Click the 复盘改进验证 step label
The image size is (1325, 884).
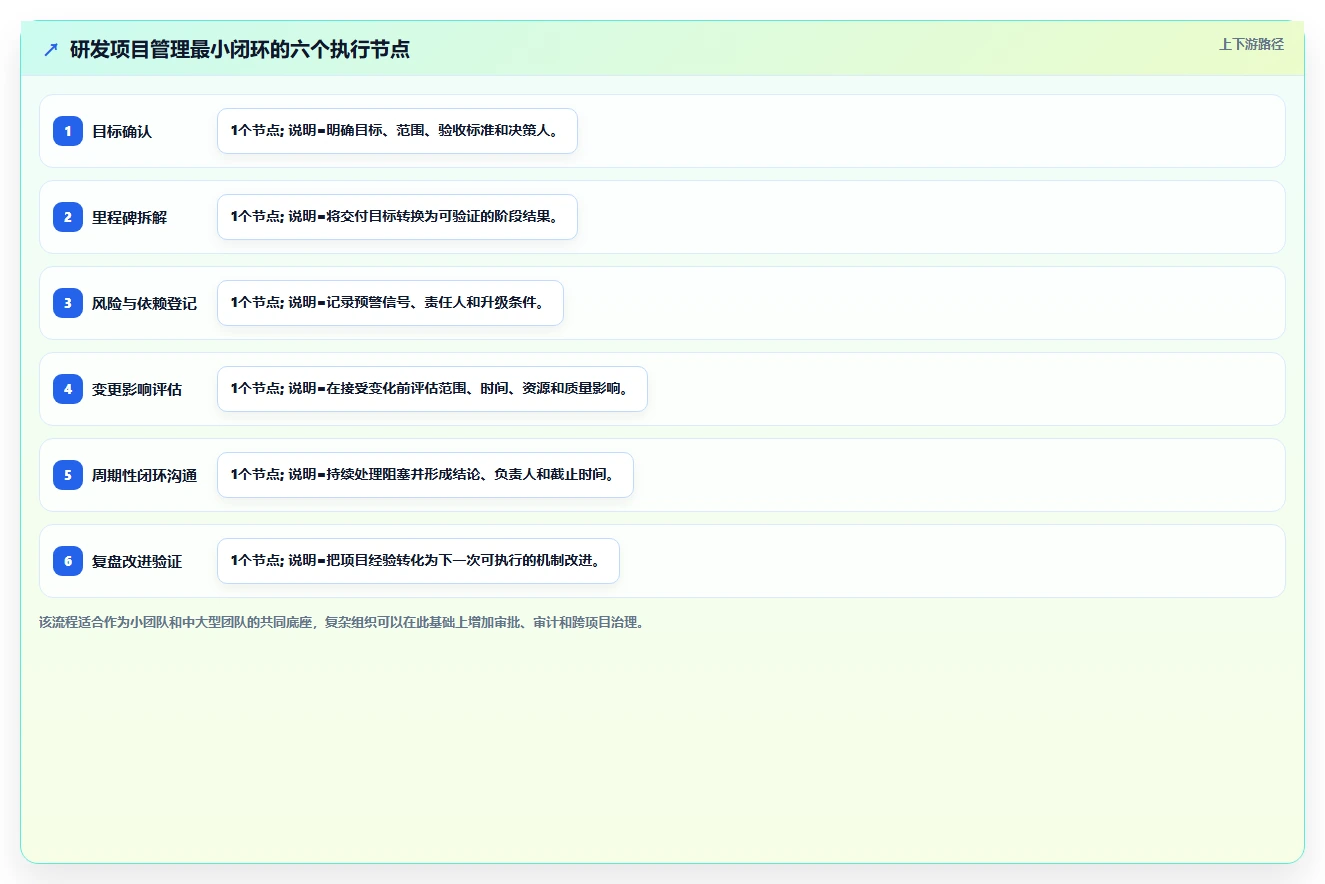pos(137,561)
